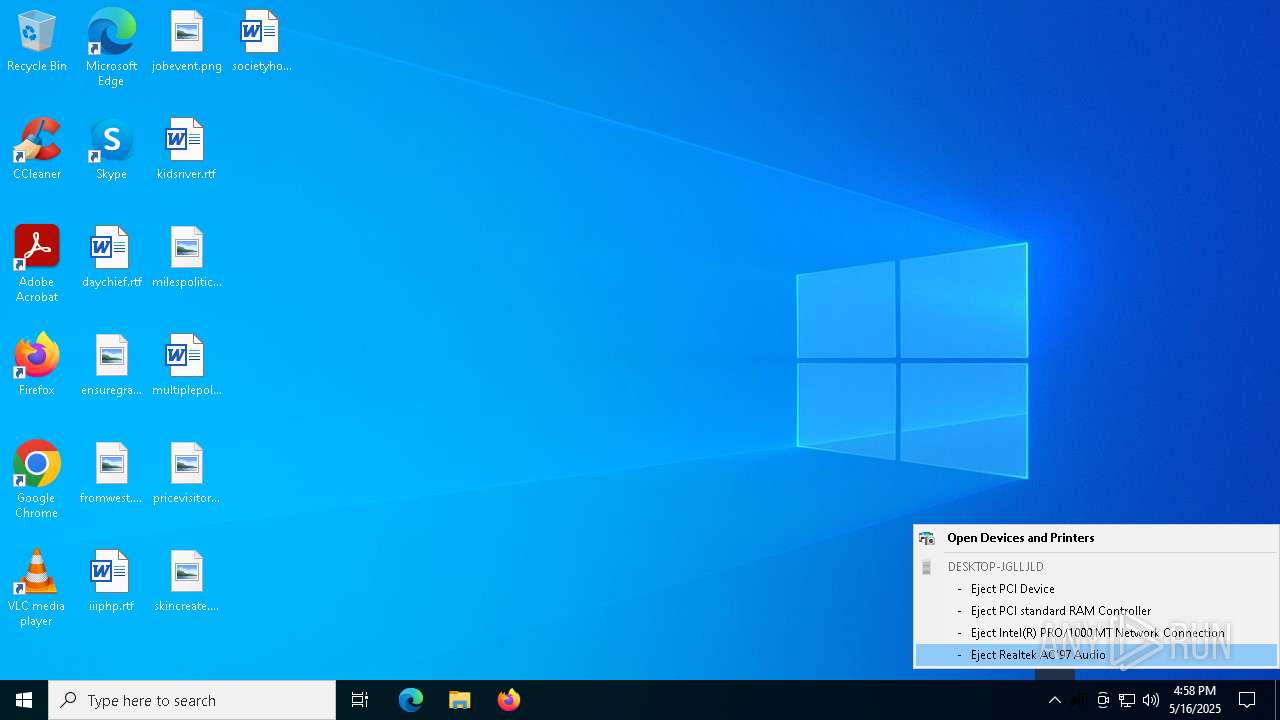Choose Eject Intel(R) PRO/1000 MT Network Connection
This screenshot has width=1280, height=720.
[x=1096, y=633]
